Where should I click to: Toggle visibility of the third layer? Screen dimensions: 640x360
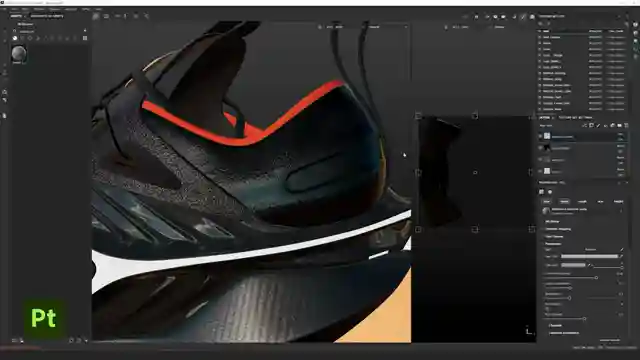coord(540,160)
